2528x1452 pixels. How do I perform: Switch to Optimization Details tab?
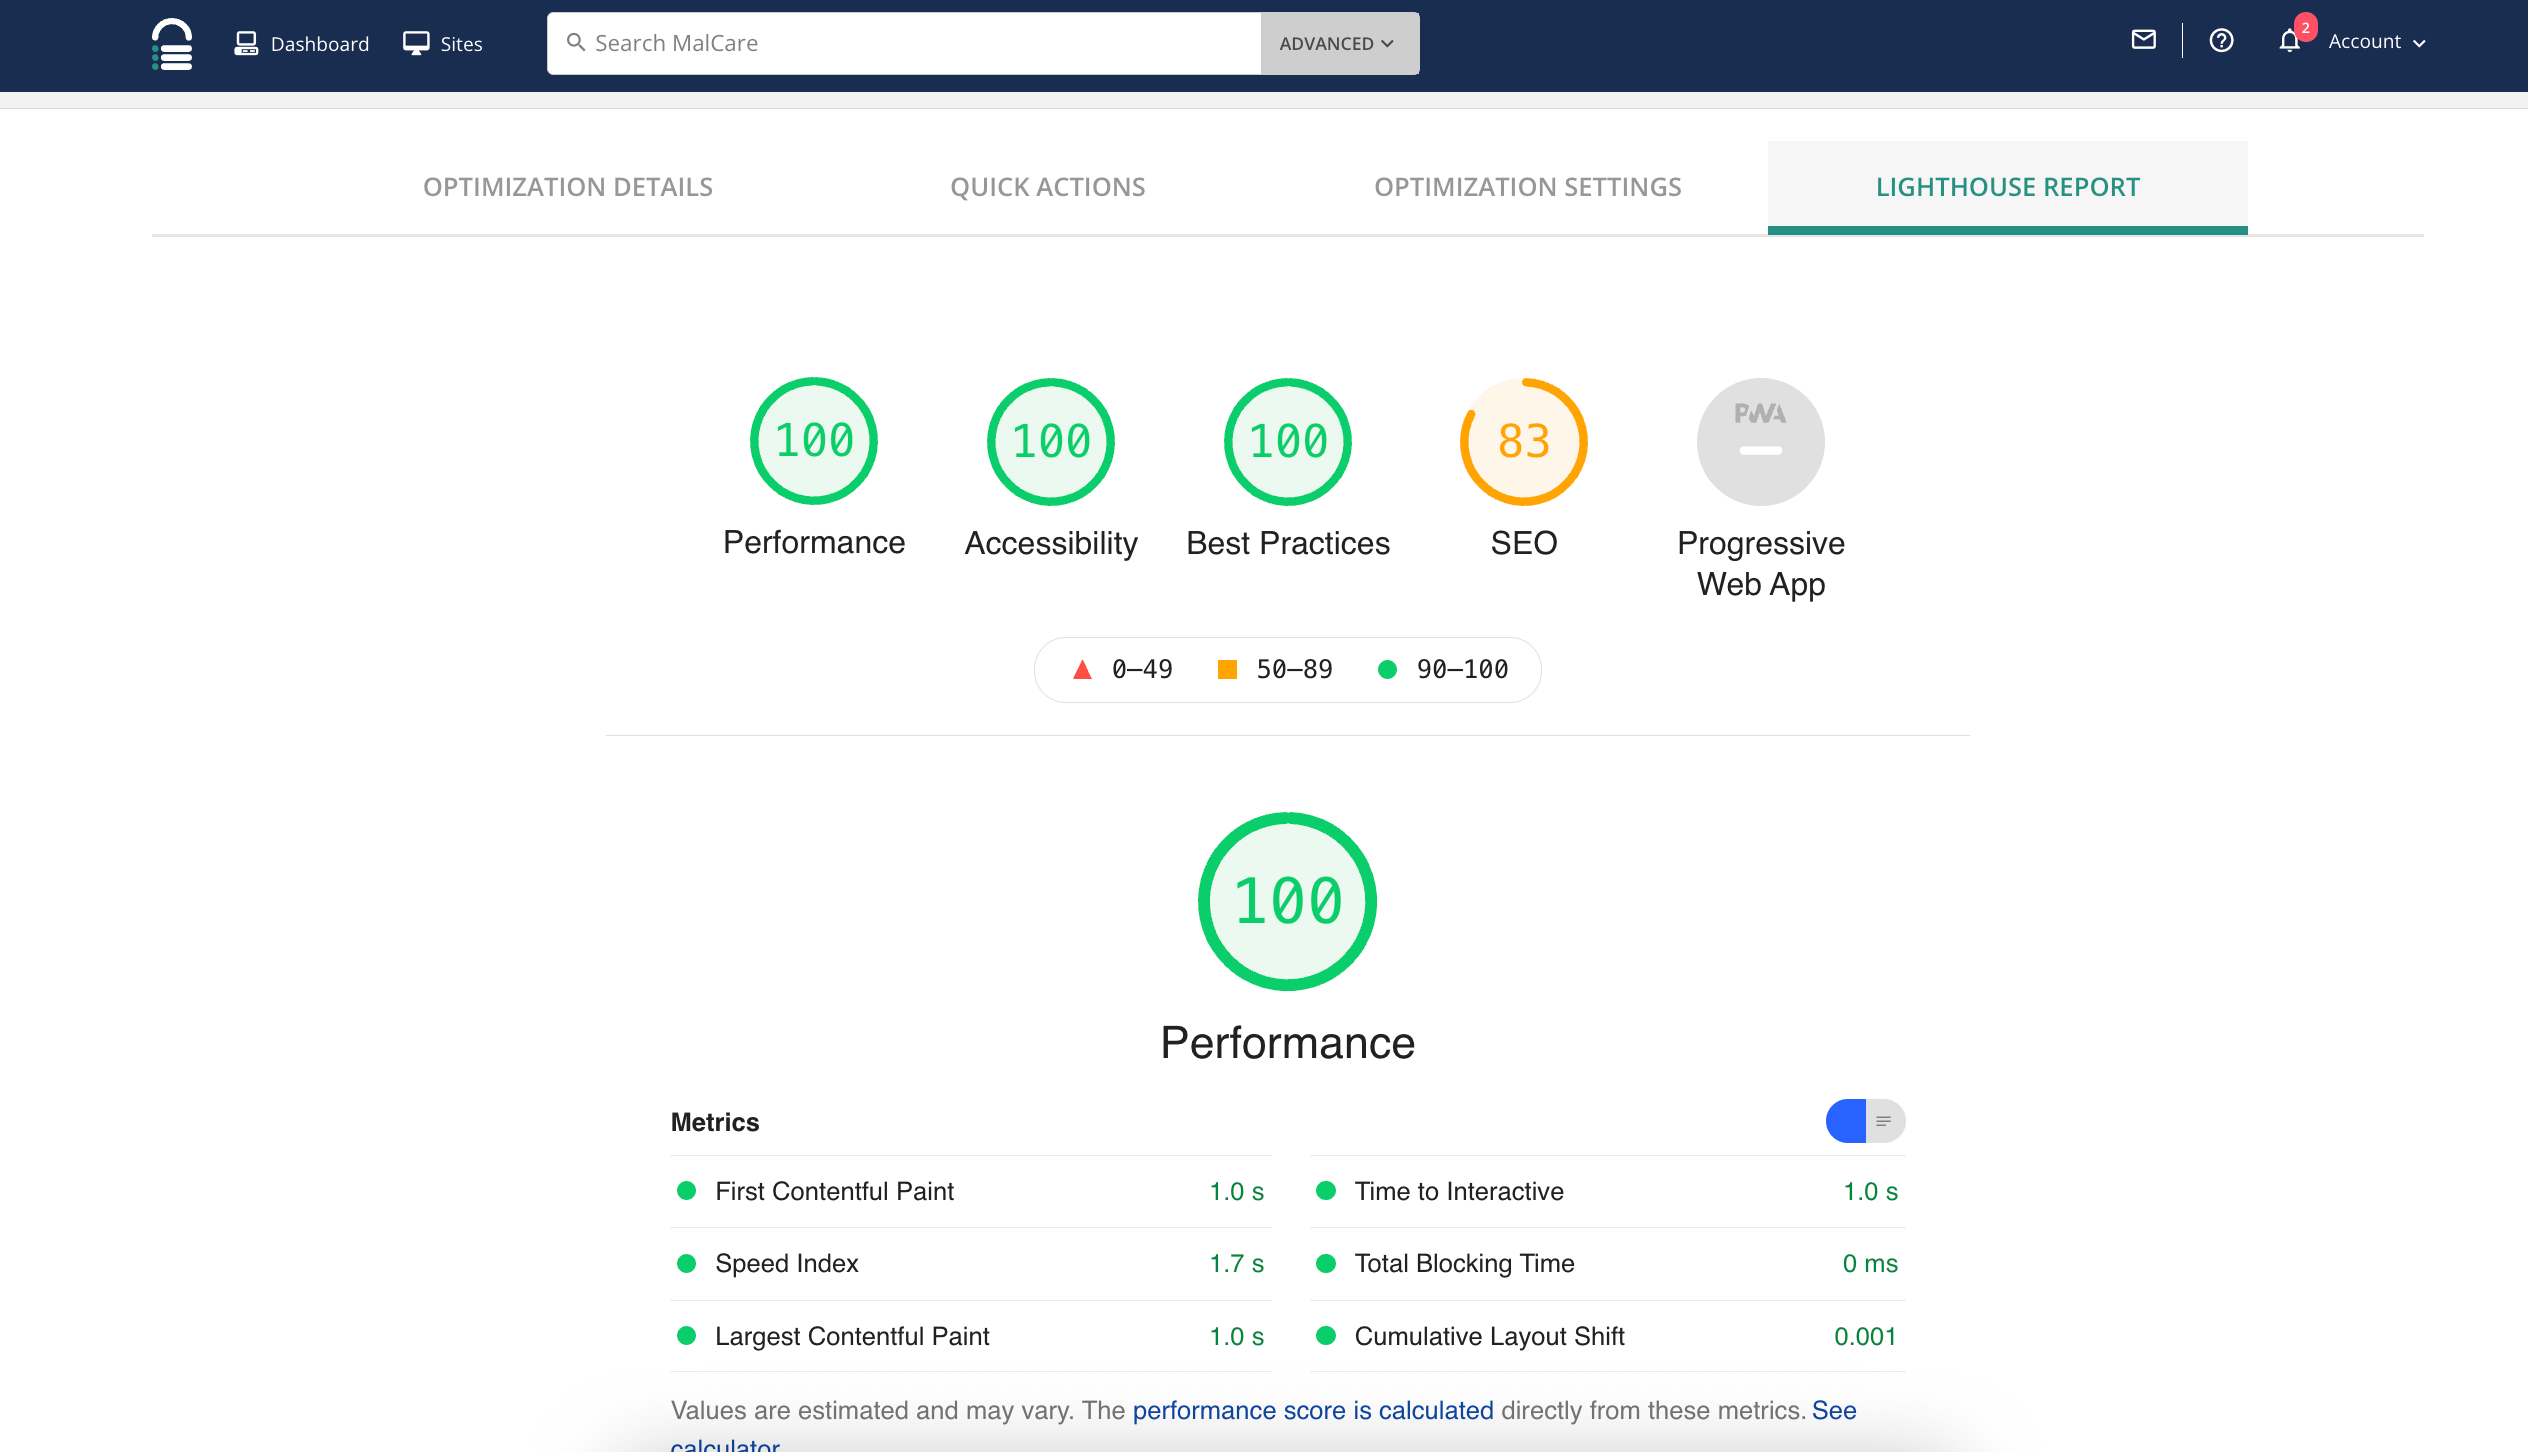567,187
